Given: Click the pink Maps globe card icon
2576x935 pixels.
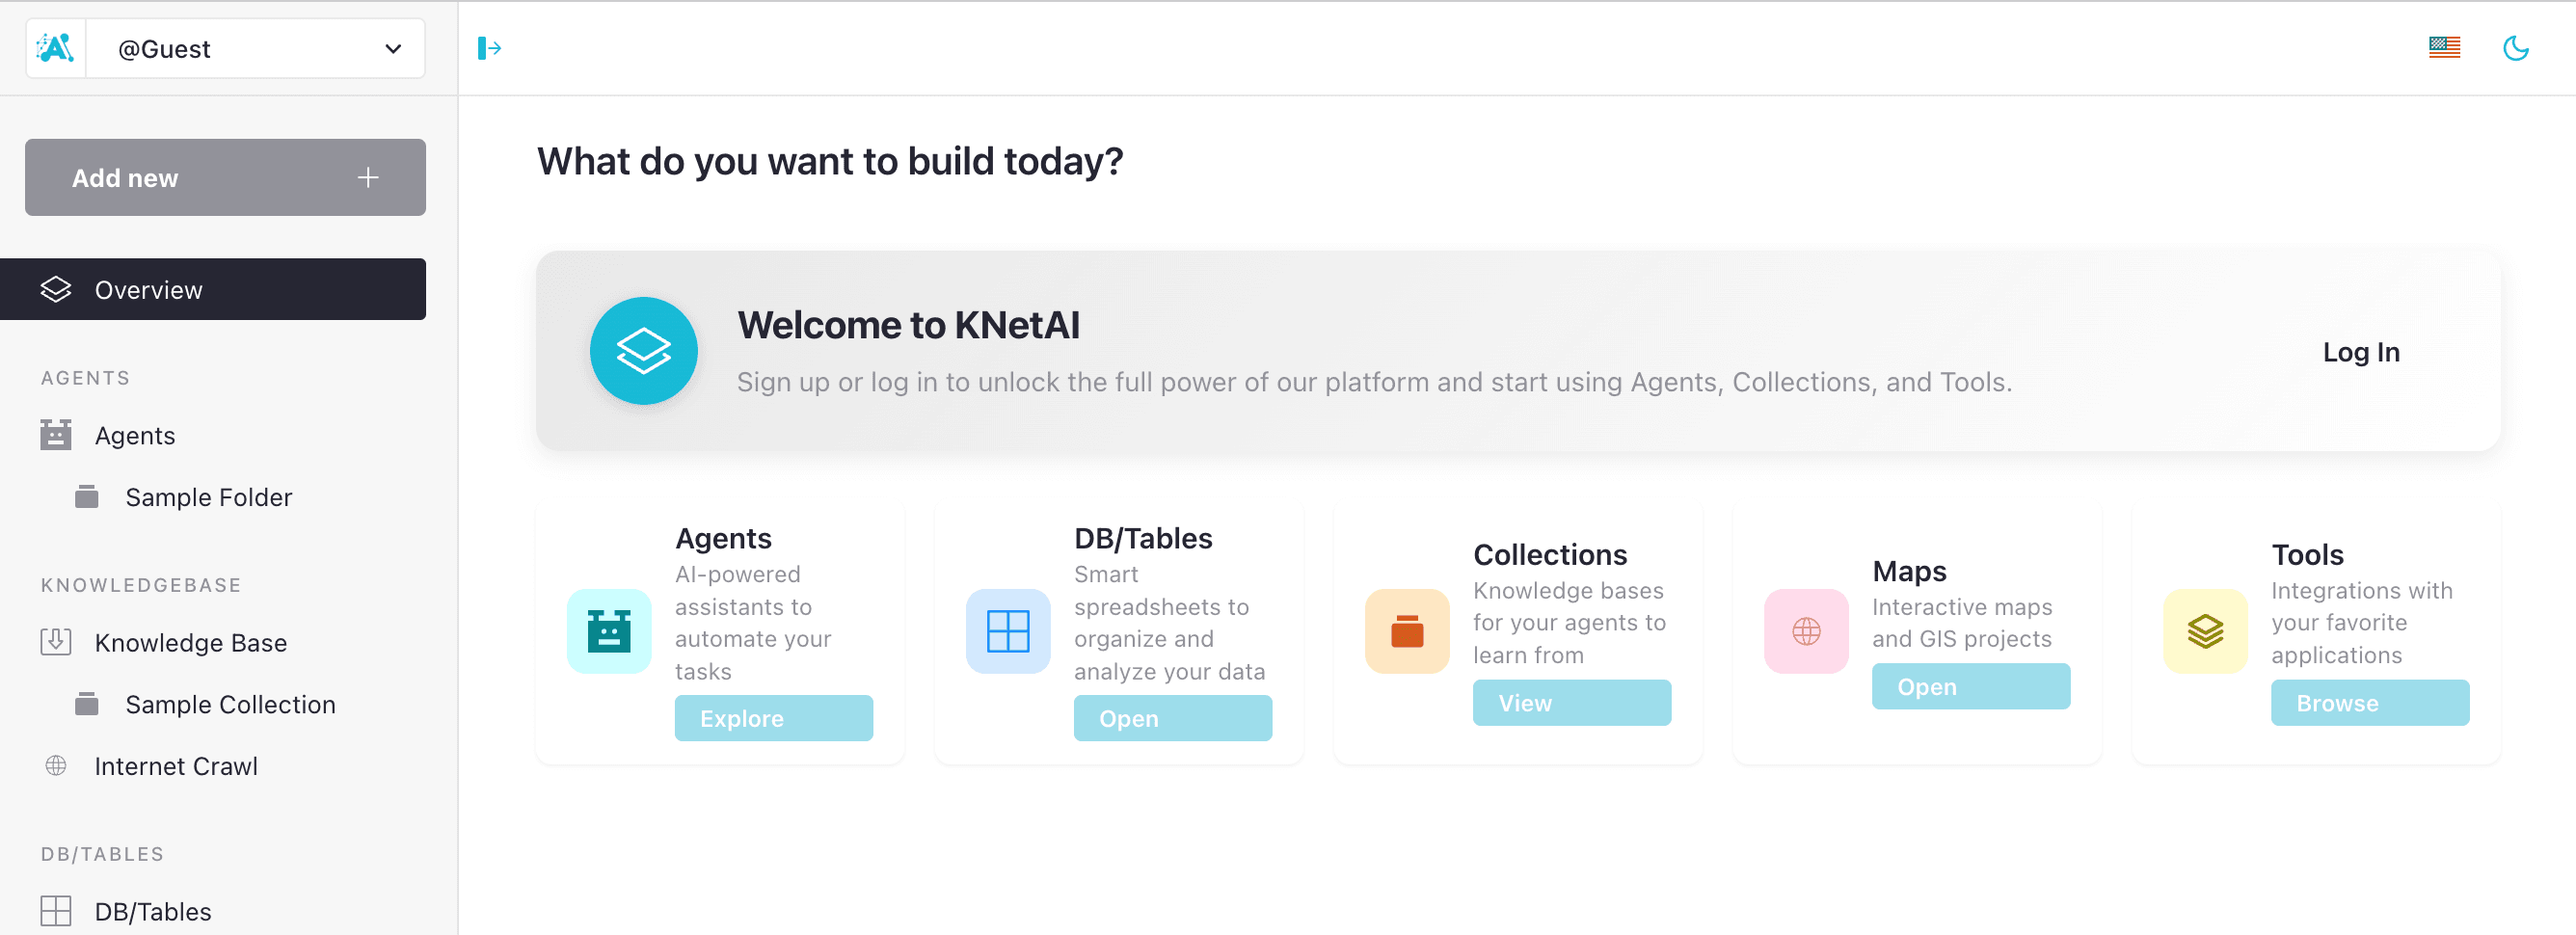Looking at the screenshot, I should (x=1806, y=631).
